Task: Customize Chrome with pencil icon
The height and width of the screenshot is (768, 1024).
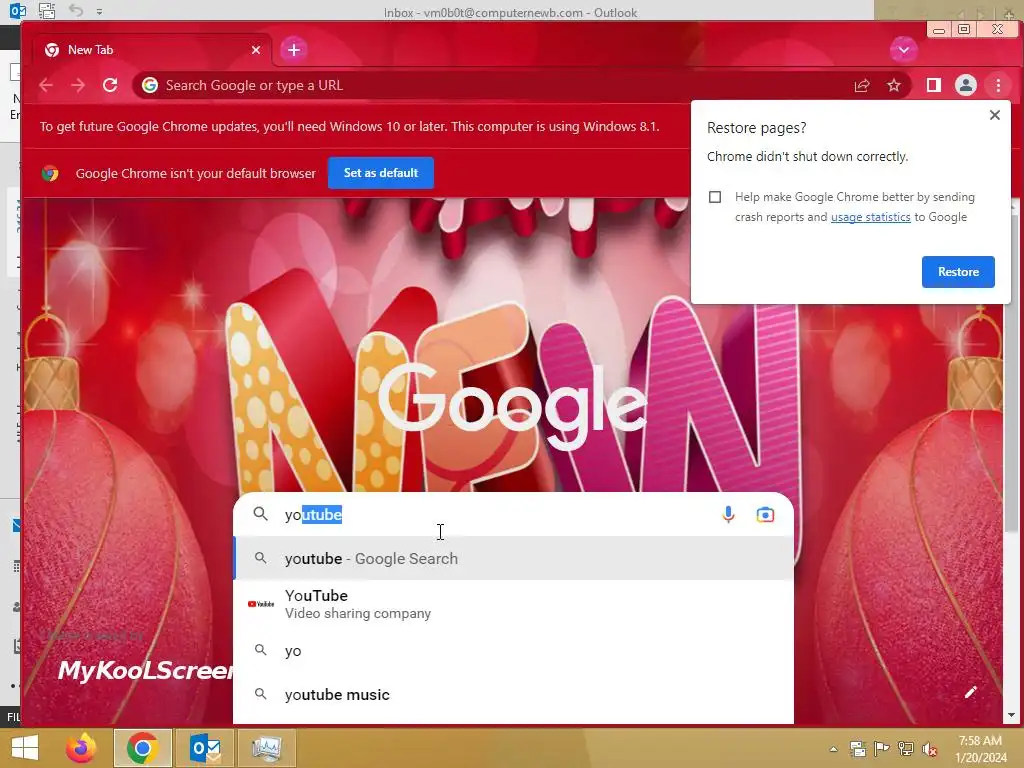Action: tap(970, 692)
